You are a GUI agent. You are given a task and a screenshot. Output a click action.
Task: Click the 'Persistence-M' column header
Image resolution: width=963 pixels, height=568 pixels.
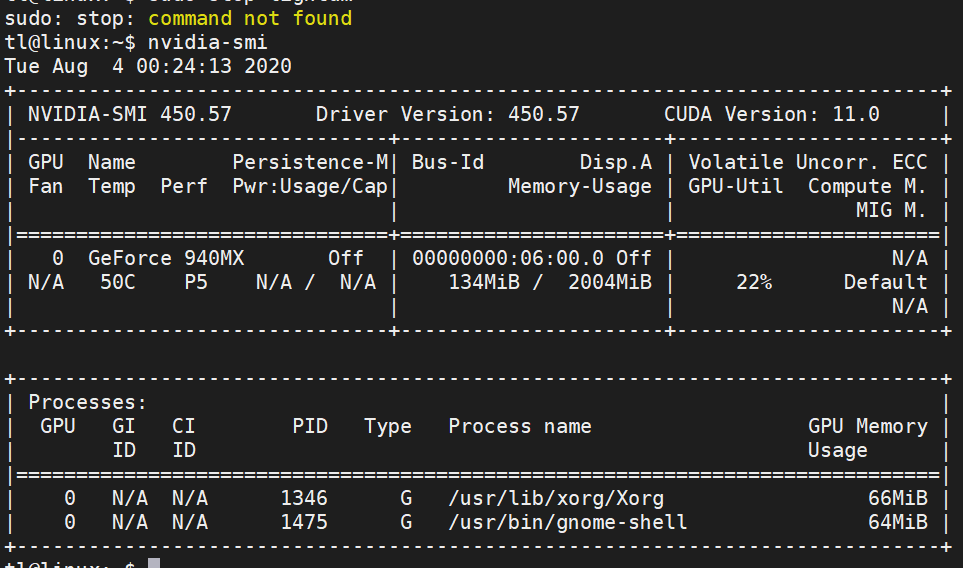(310, 162)
